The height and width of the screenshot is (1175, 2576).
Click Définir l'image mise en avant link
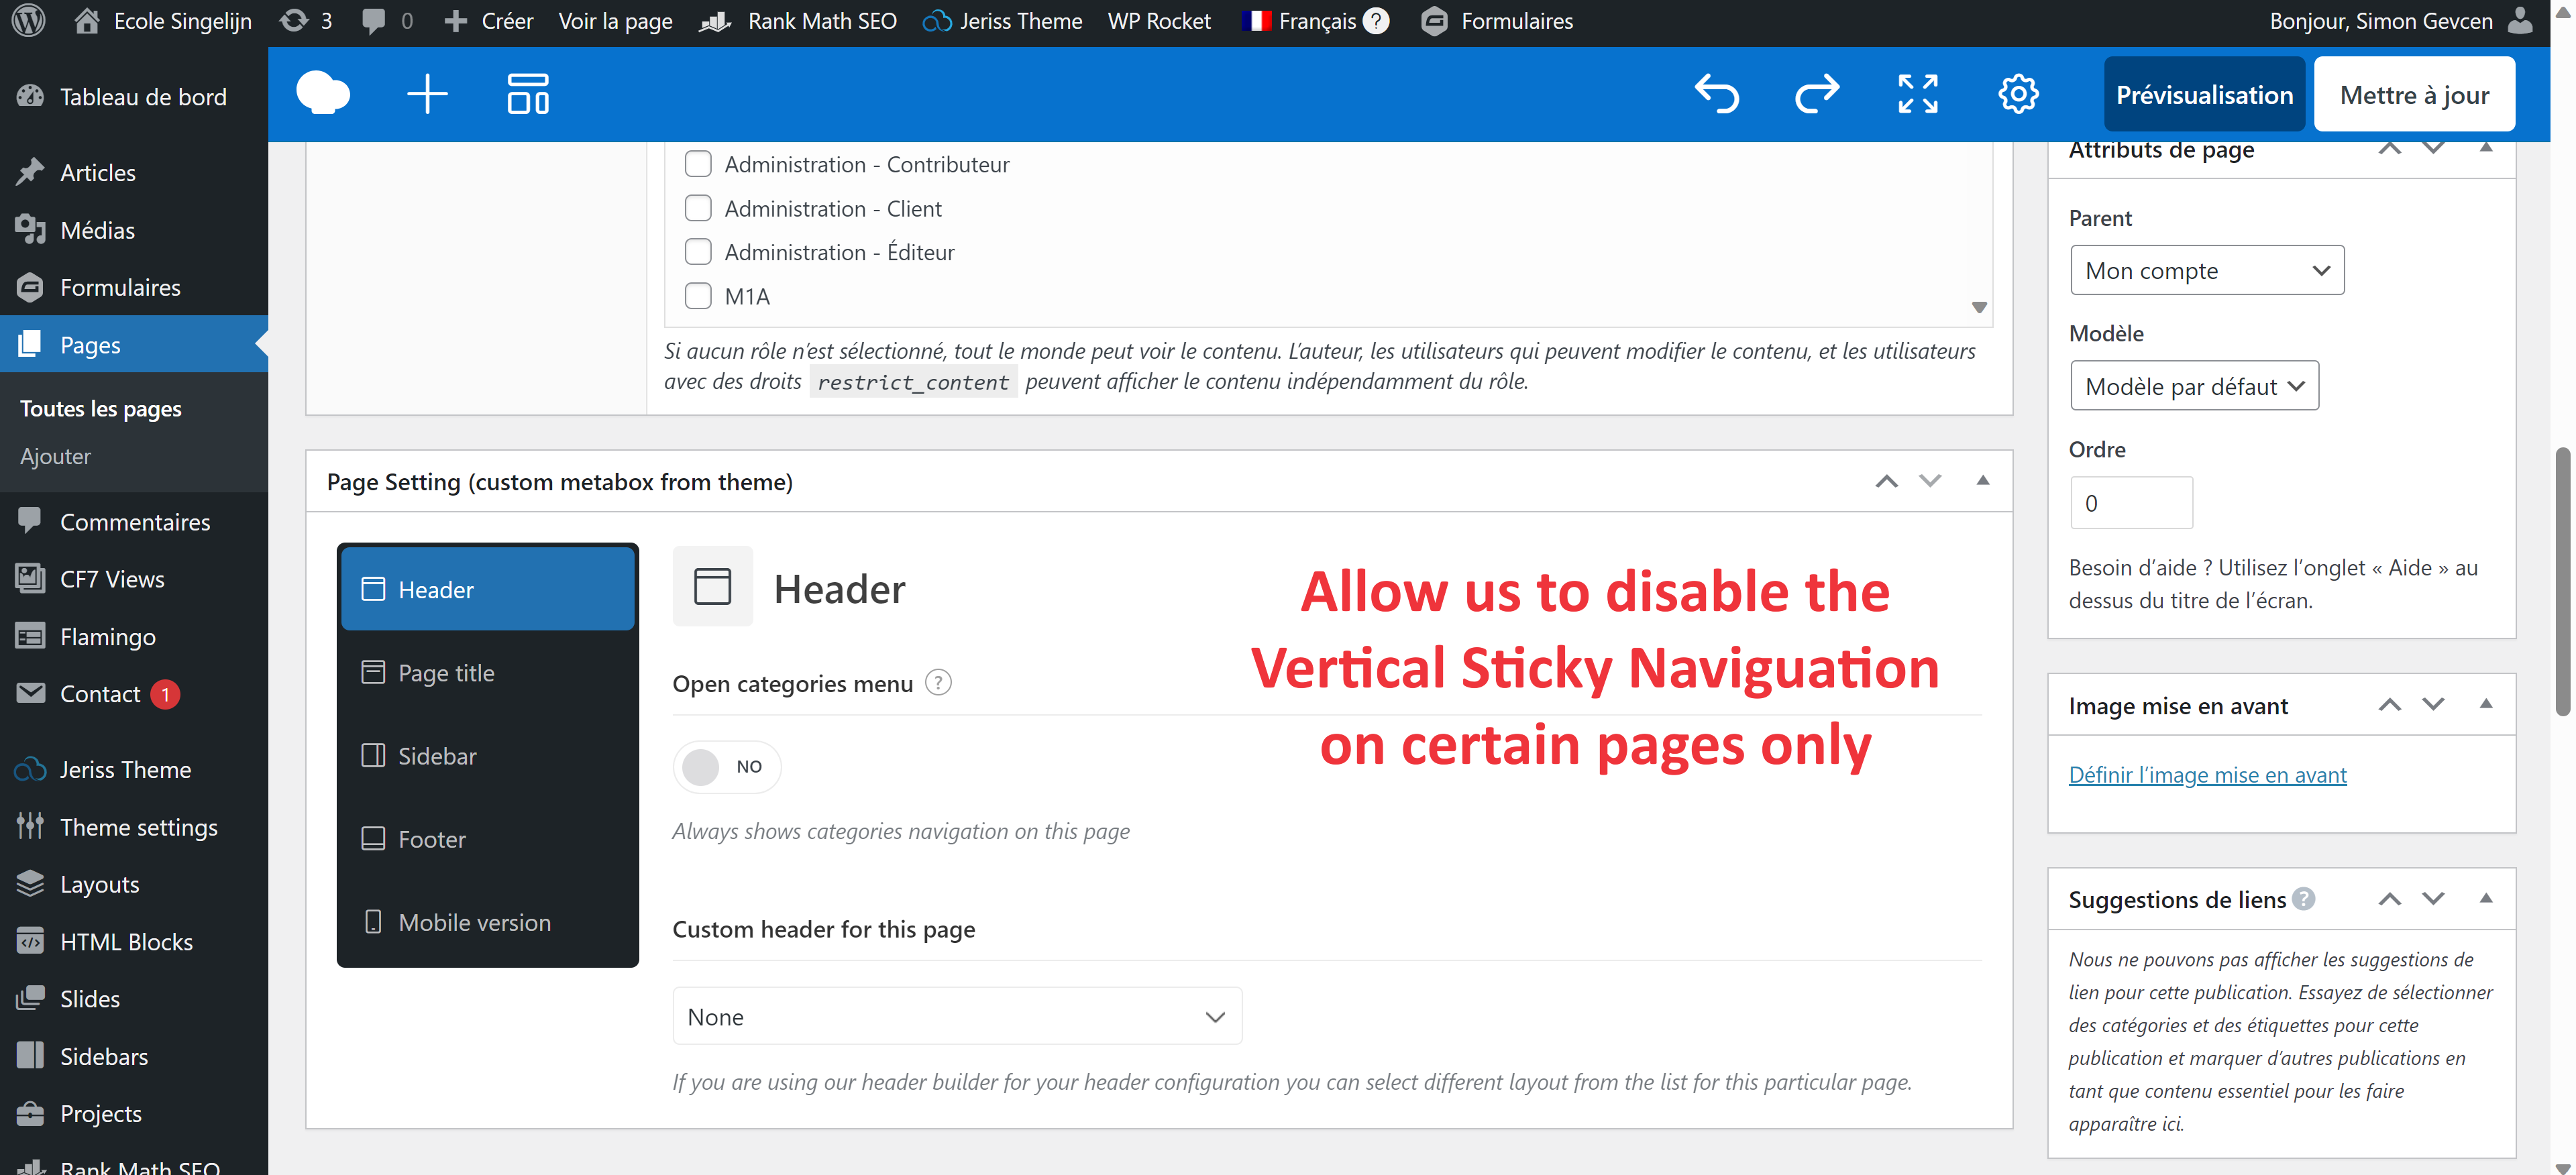point(2207,775)
